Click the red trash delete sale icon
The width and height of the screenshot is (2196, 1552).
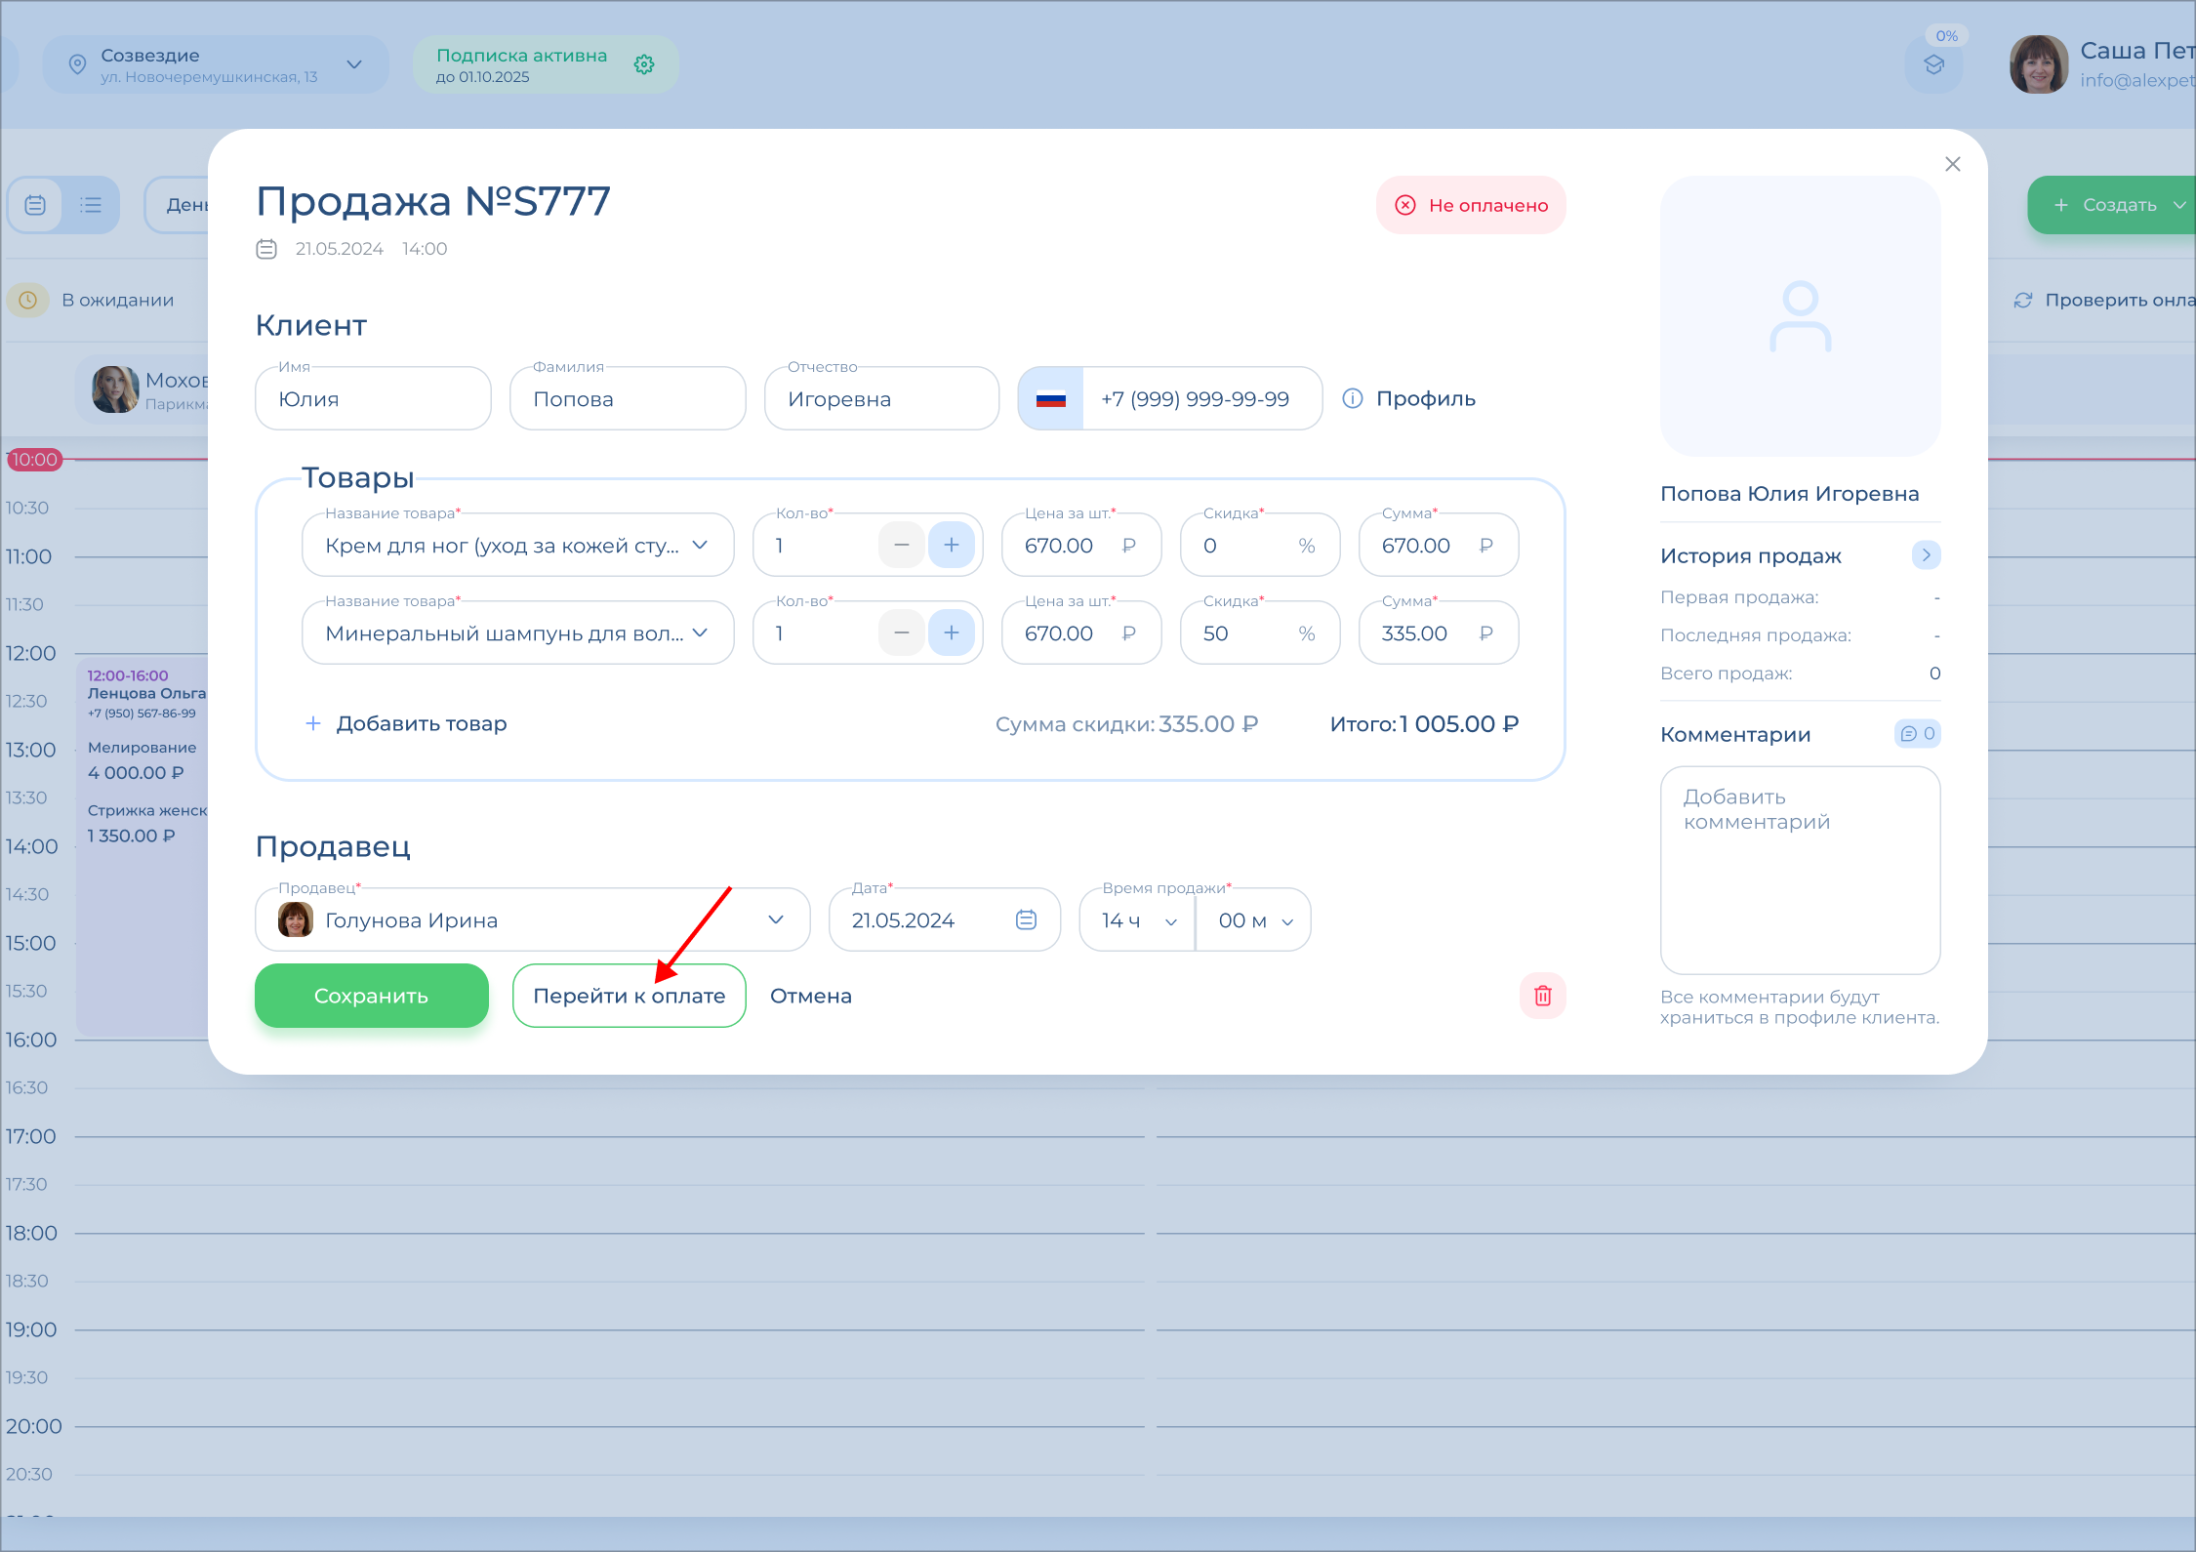(x=1542, y=996)
